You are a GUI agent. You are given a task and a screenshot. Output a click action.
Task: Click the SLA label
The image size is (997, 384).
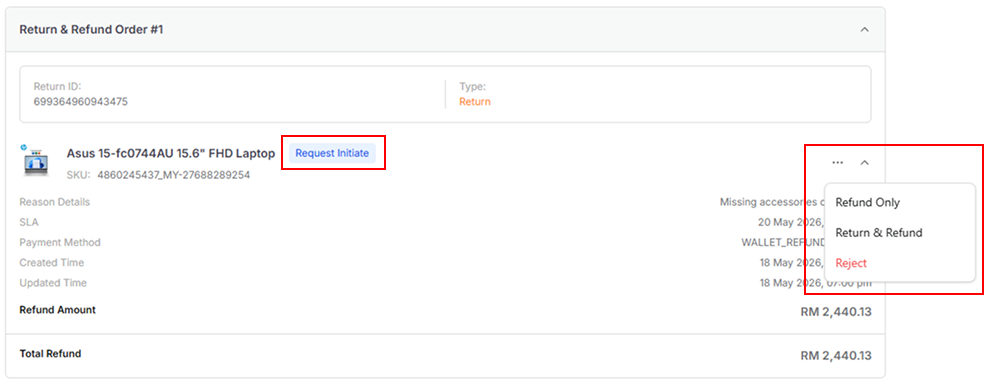(x=29, y=223)
